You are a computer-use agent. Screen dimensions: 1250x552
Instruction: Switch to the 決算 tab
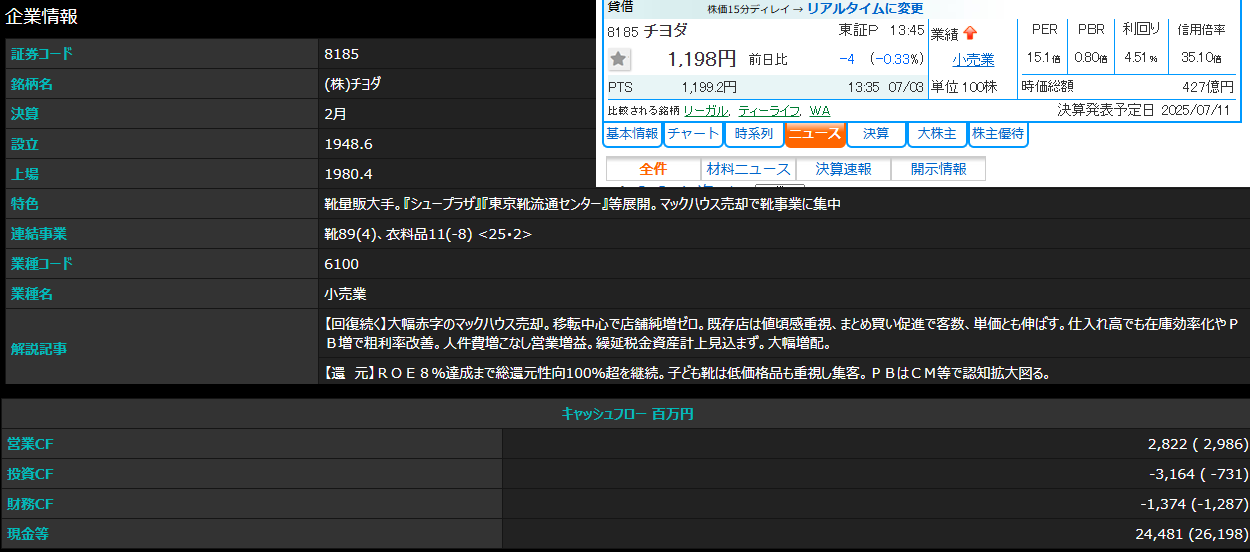click(876, 133)
